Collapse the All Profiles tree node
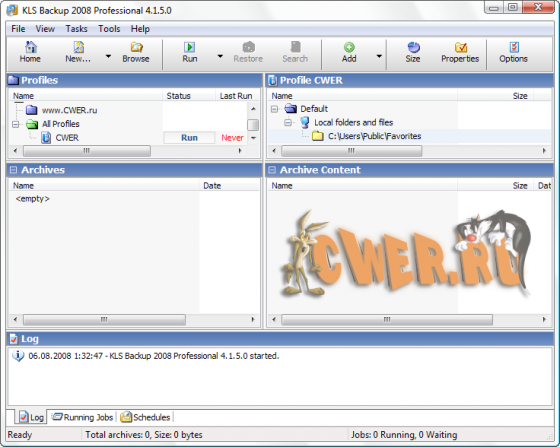Viewport: 560px width, 447px height. (16, 124)
